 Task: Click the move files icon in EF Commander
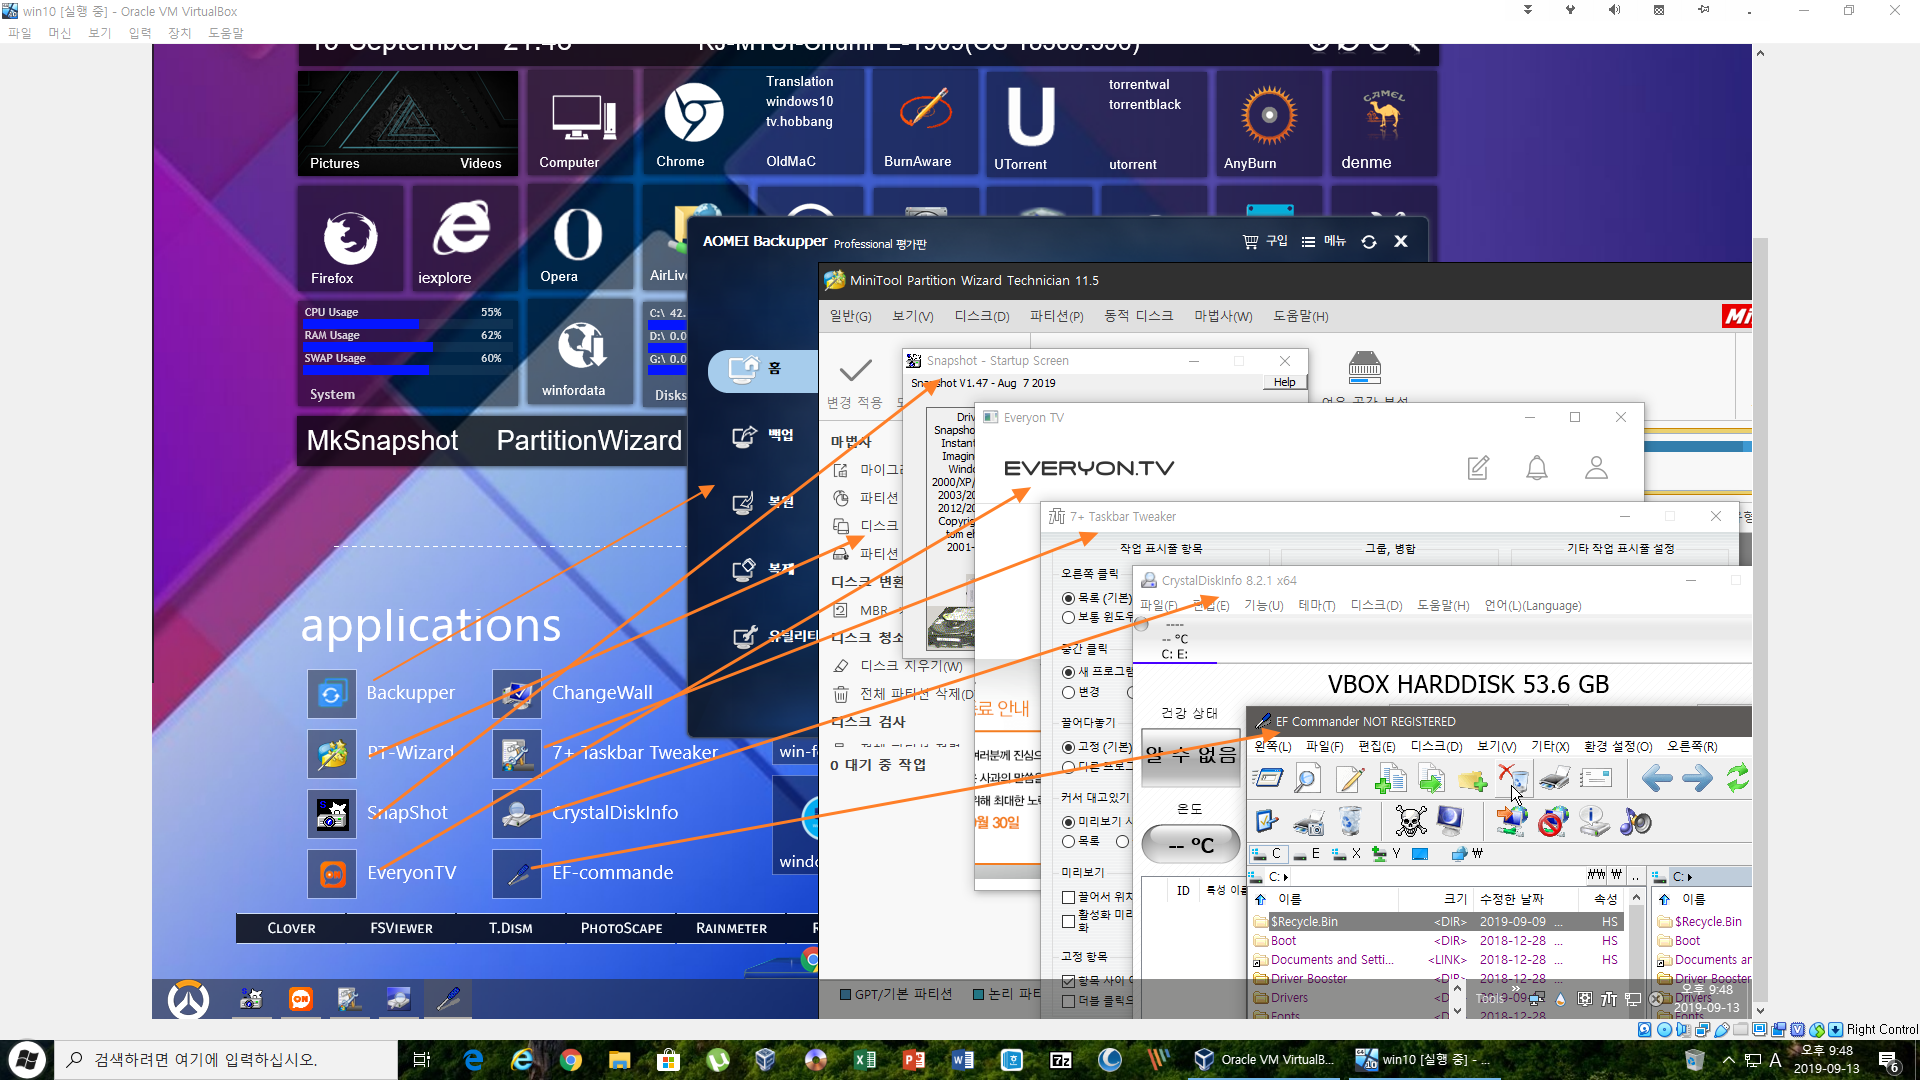tap(1431, 778)
